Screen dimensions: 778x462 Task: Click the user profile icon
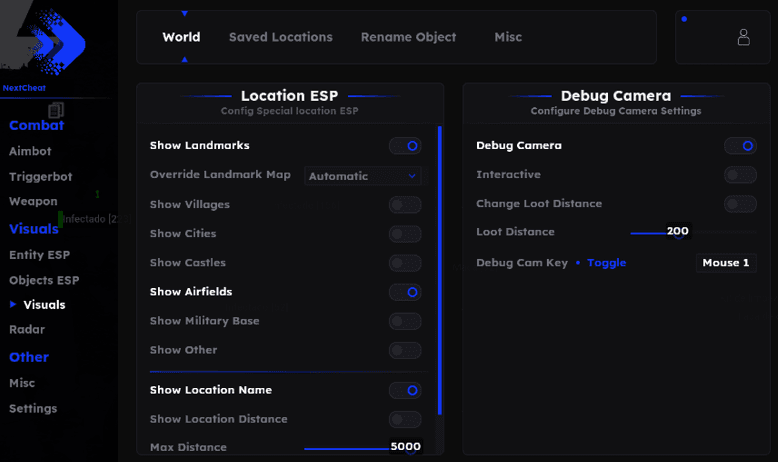point(743,37)
